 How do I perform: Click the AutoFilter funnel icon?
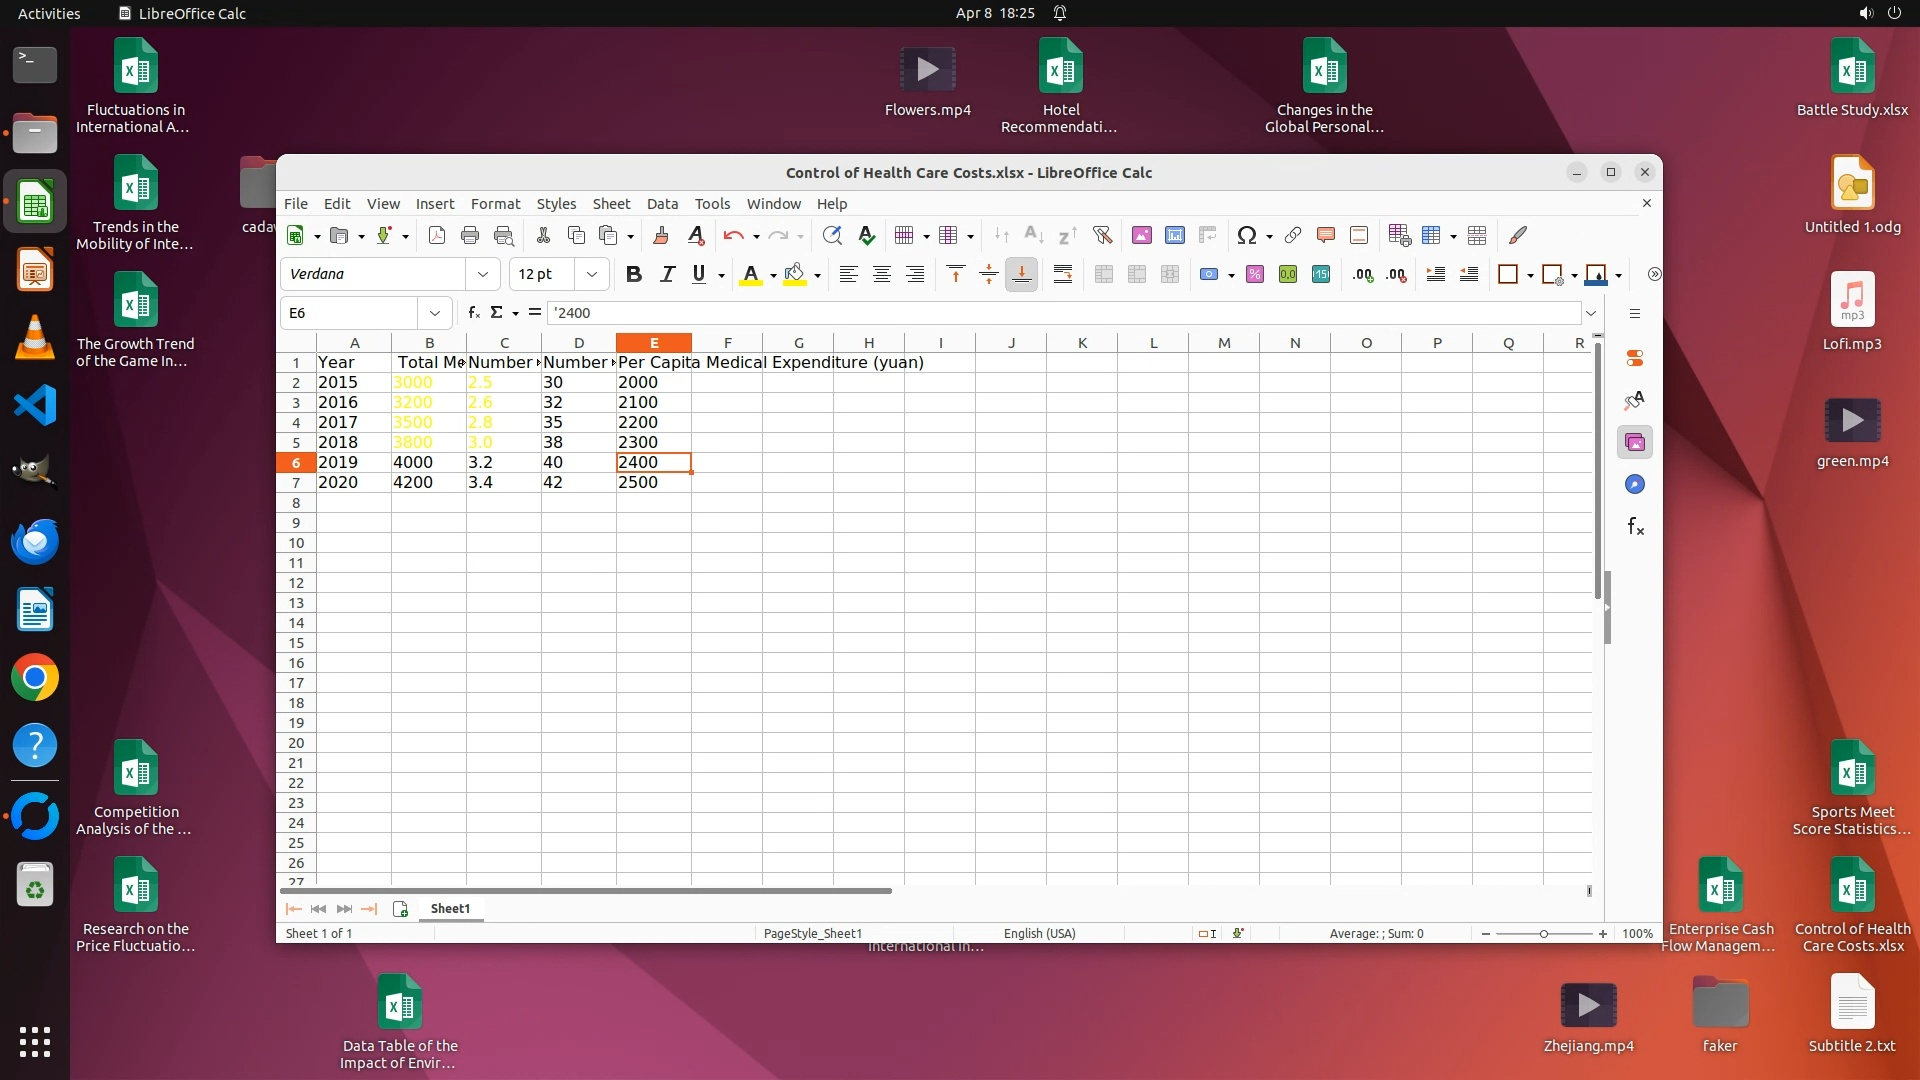coord(1102,235)
